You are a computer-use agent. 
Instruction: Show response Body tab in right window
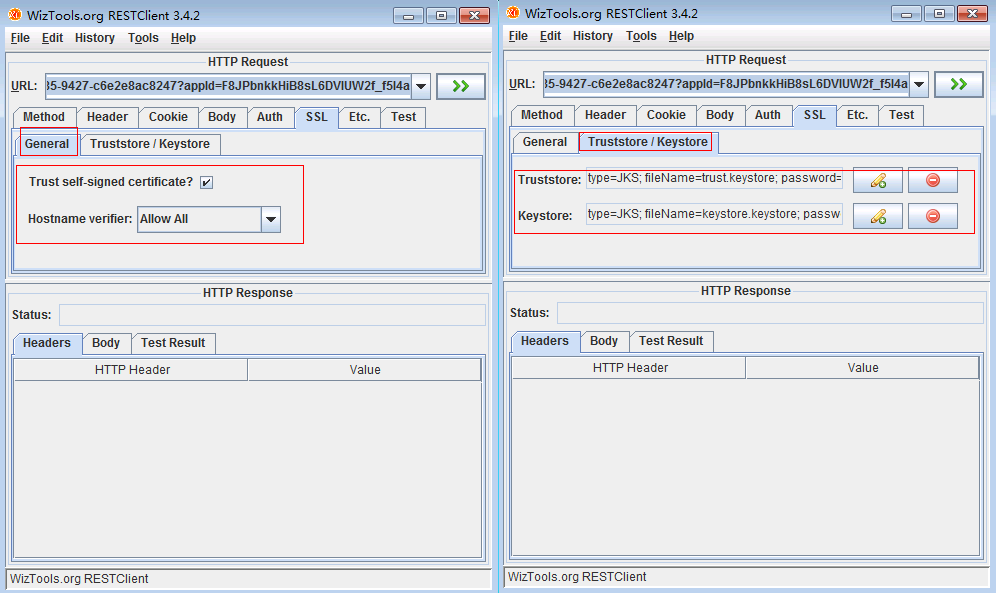pos(604,342)
